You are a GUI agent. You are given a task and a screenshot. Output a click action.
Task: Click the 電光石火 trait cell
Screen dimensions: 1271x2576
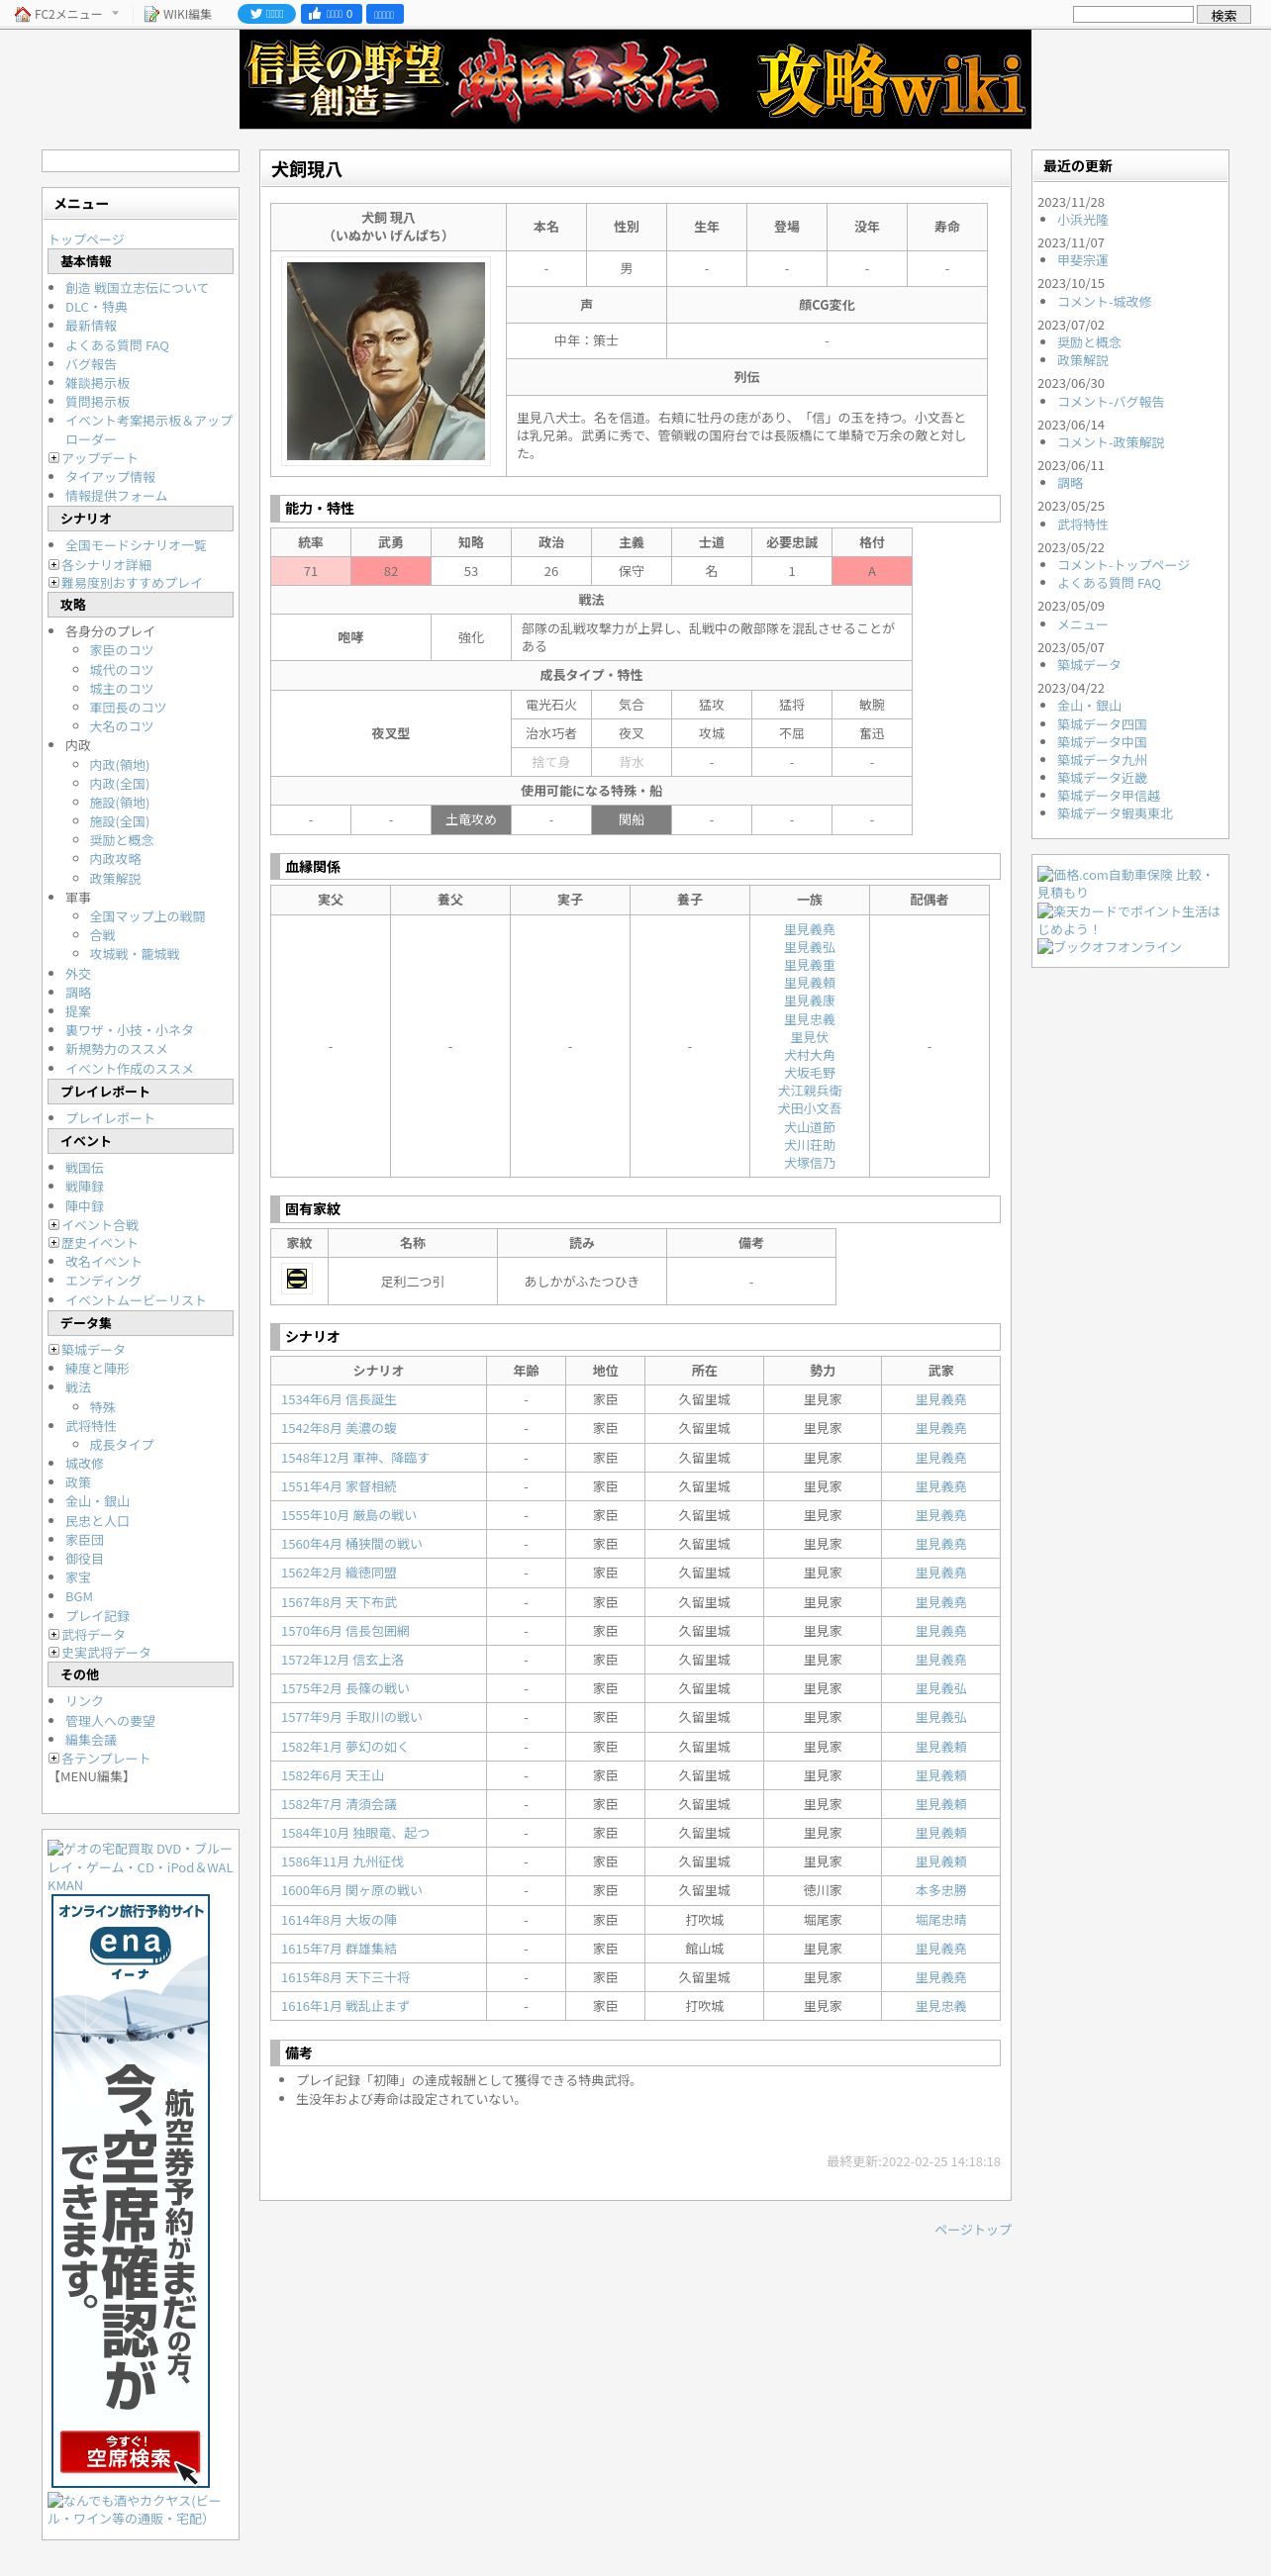pos(551,705)
